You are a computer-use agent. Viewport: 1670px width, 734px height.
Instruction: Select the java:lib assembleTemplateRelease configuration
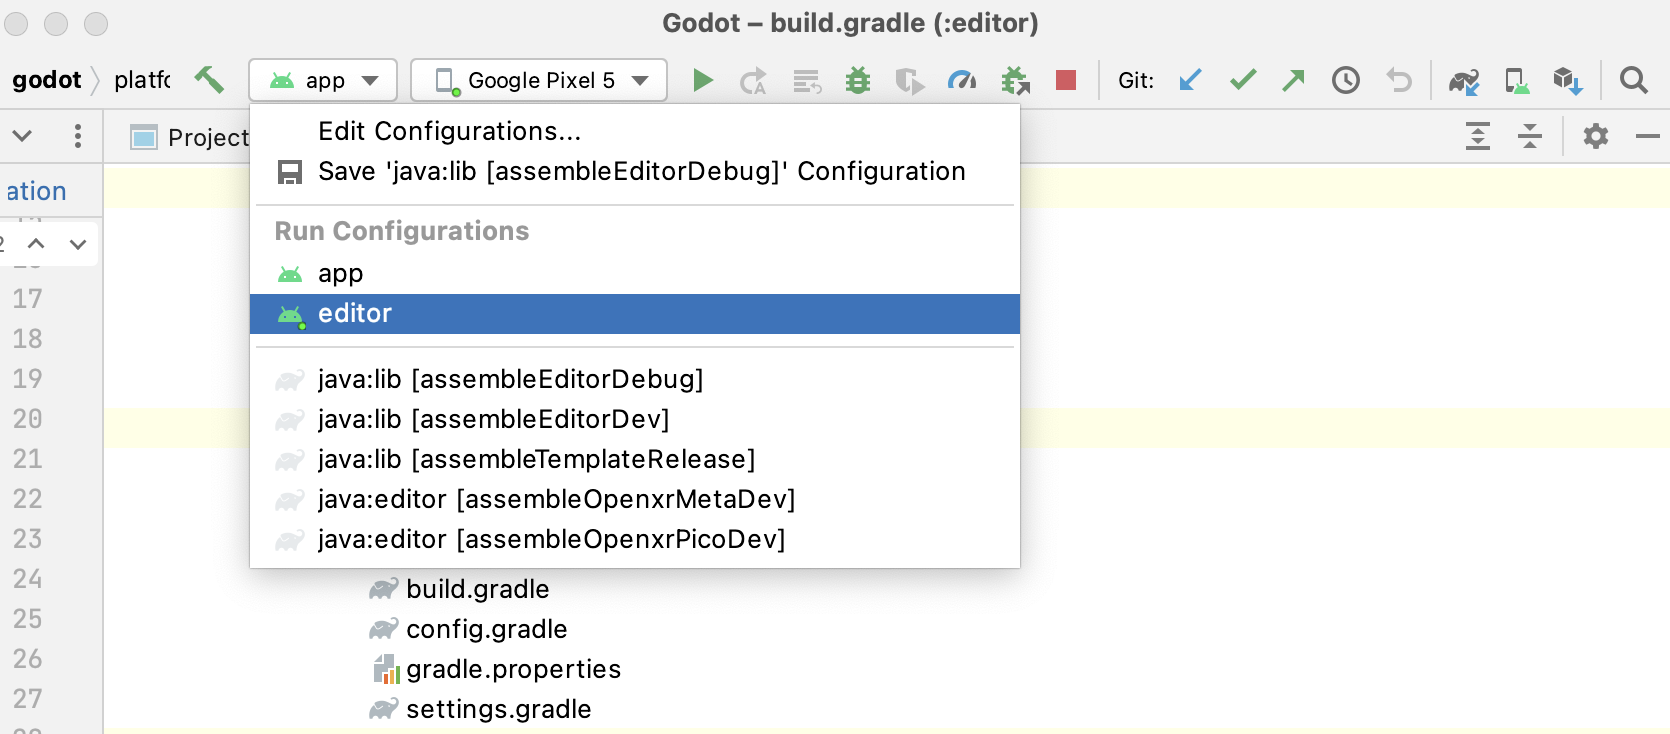click(535, 459)
